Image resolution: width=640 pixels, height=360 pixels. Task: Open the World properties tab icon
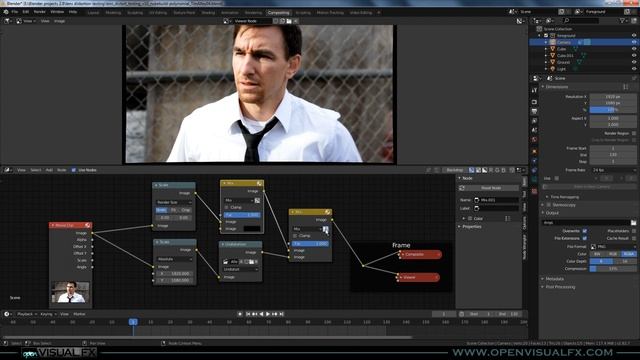click(534, 140)
